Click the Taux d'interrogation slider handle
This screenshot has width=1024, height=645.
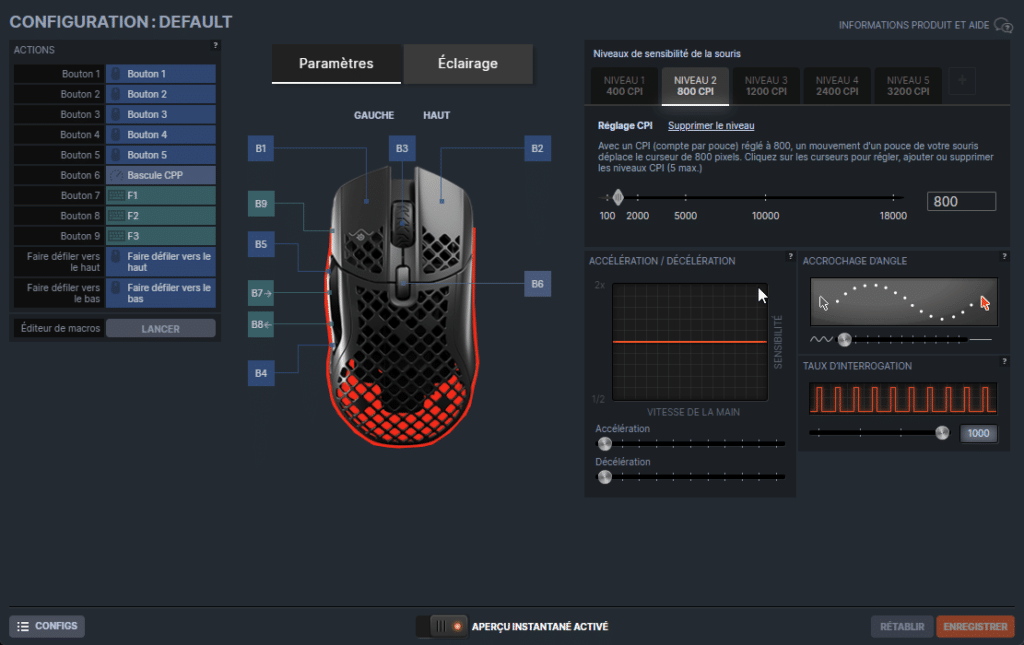tap(941, 434)
